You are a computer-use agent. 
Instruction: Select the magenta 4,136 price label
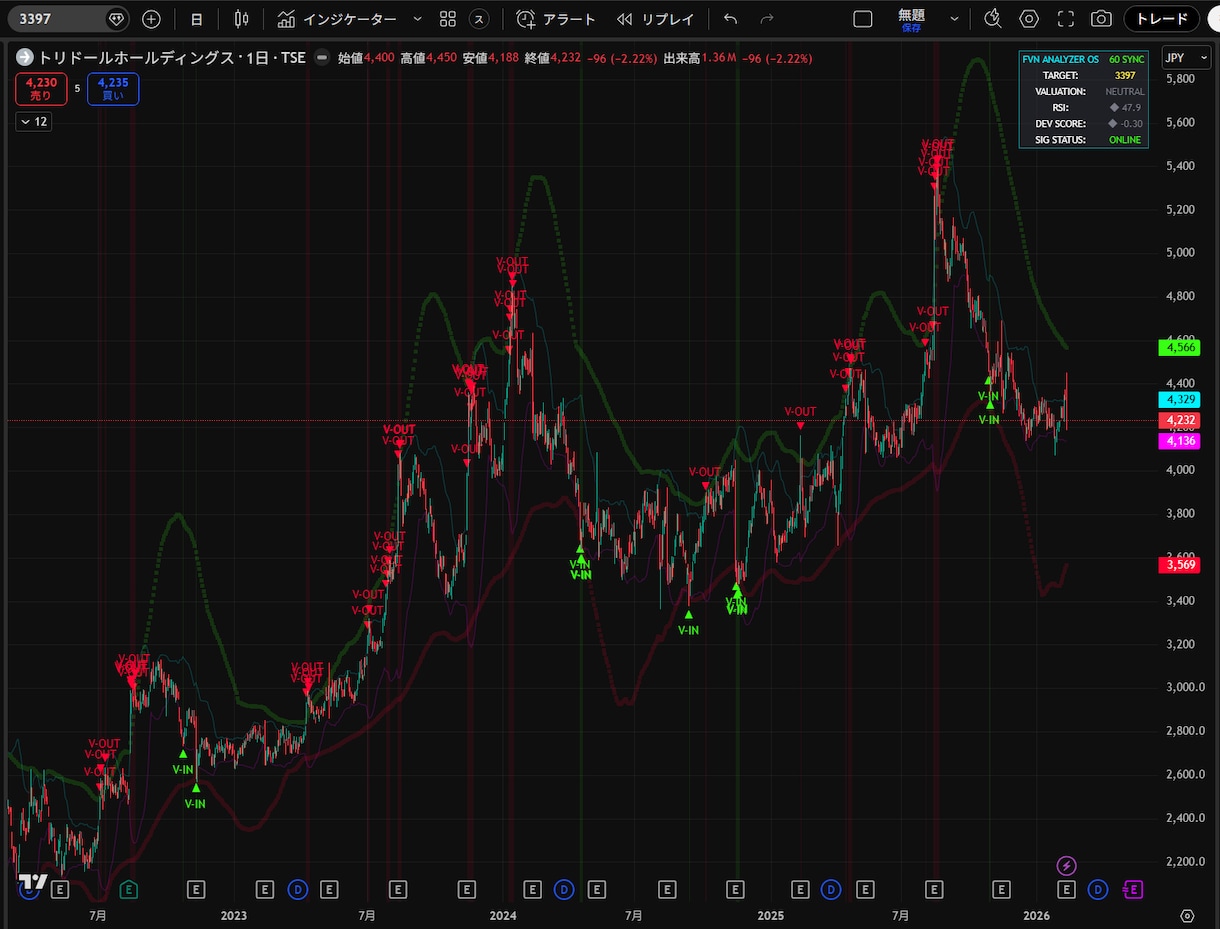click(1178, 441)
